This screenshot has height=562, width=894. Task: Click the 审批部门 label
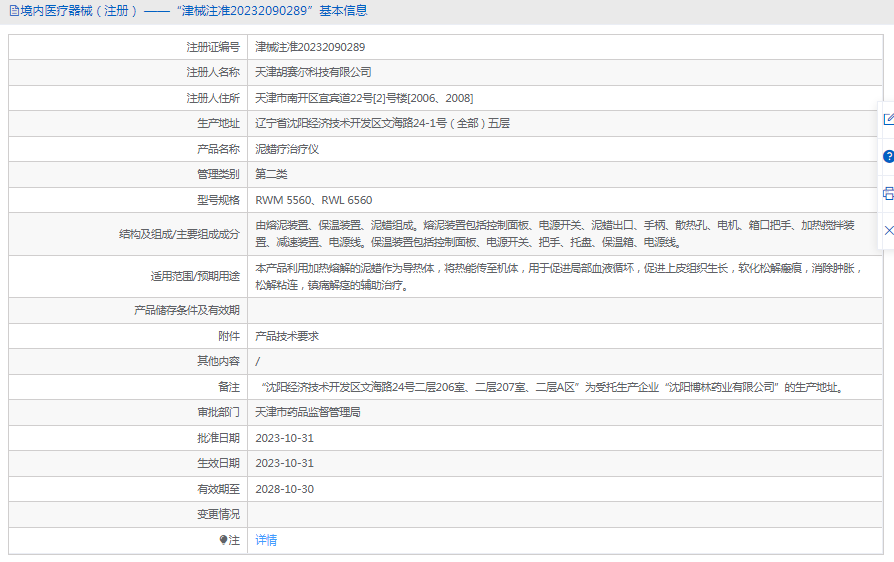(x=218, y=412)
